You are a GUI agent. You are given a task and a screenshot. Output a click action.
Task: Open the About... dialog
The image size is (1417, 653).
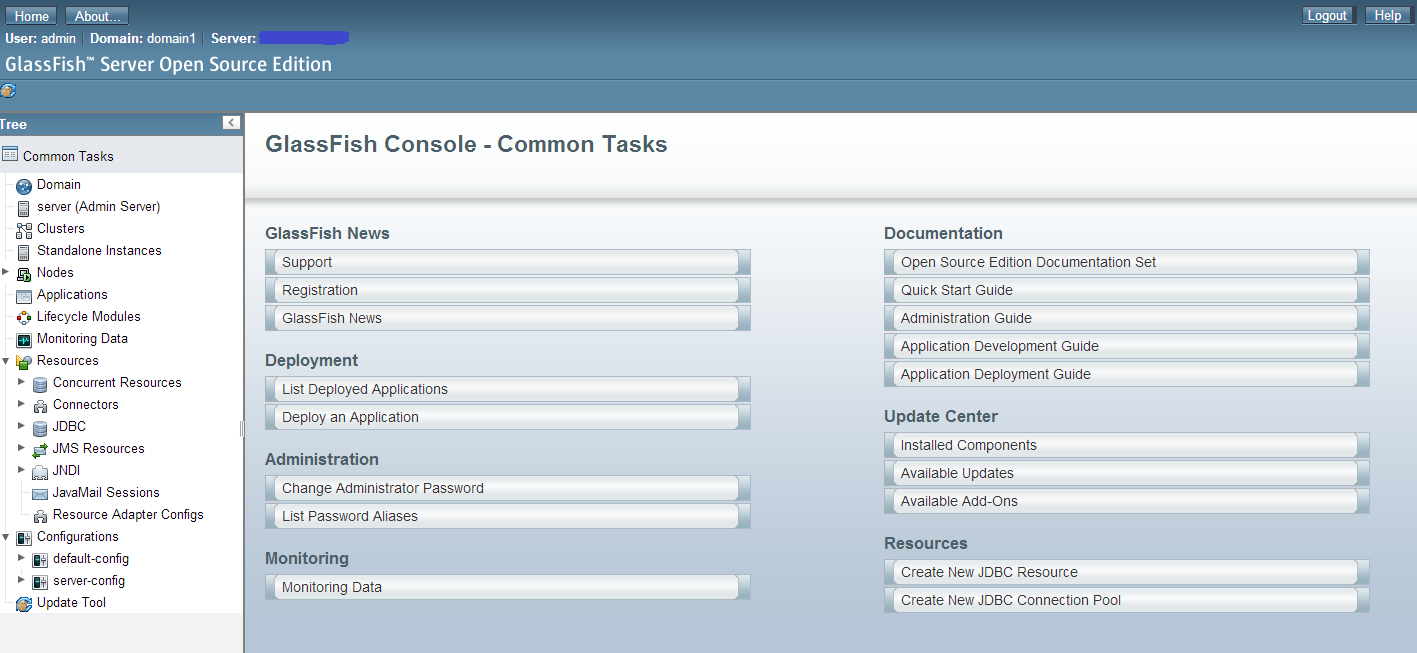[97, 16]
